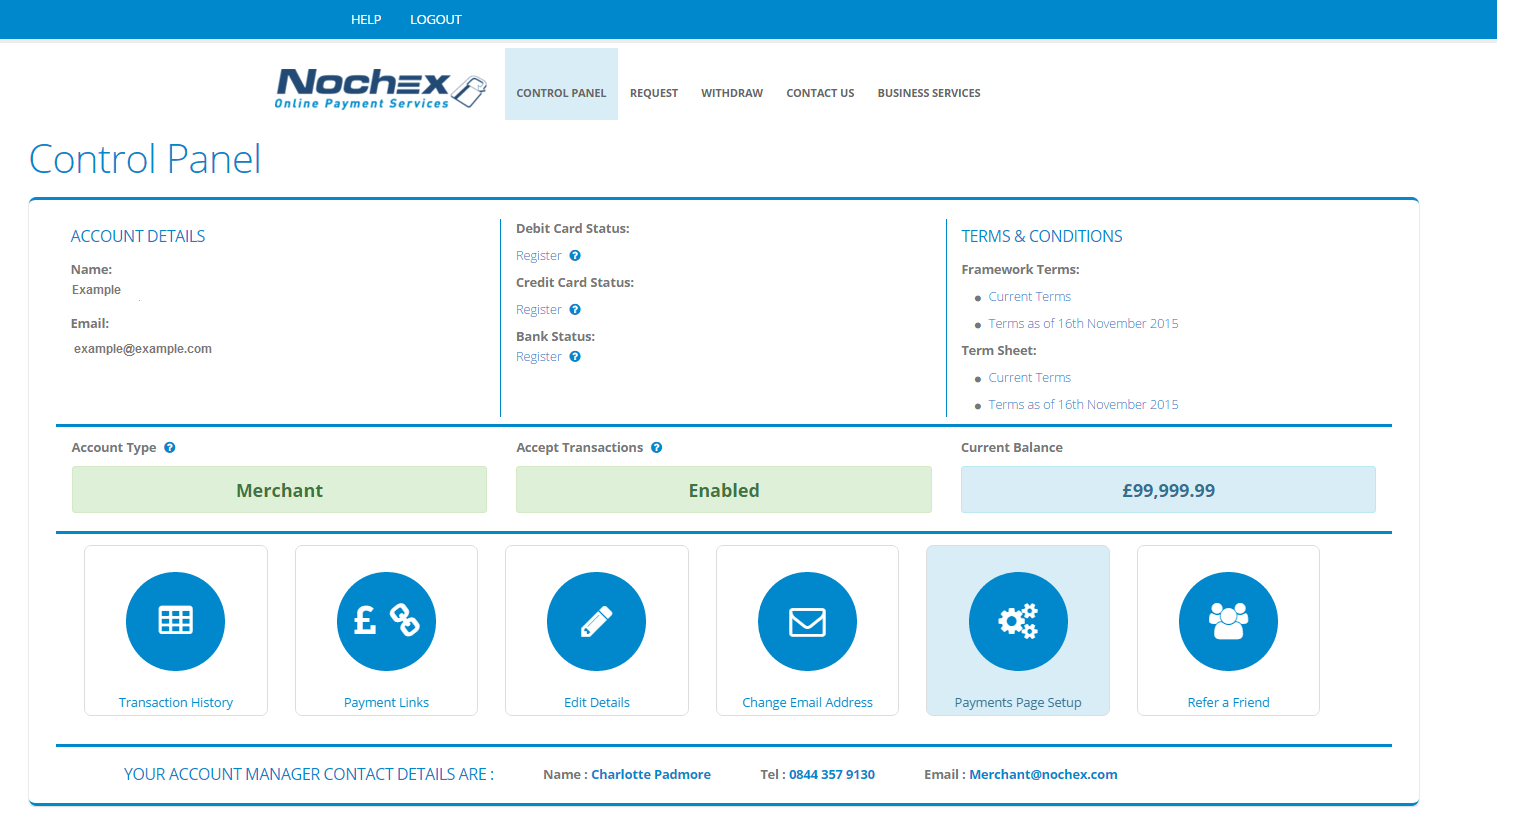Open the Transaction History grid icon
Viewport: 1524px width, 832px height.
[x=175, y=621]
